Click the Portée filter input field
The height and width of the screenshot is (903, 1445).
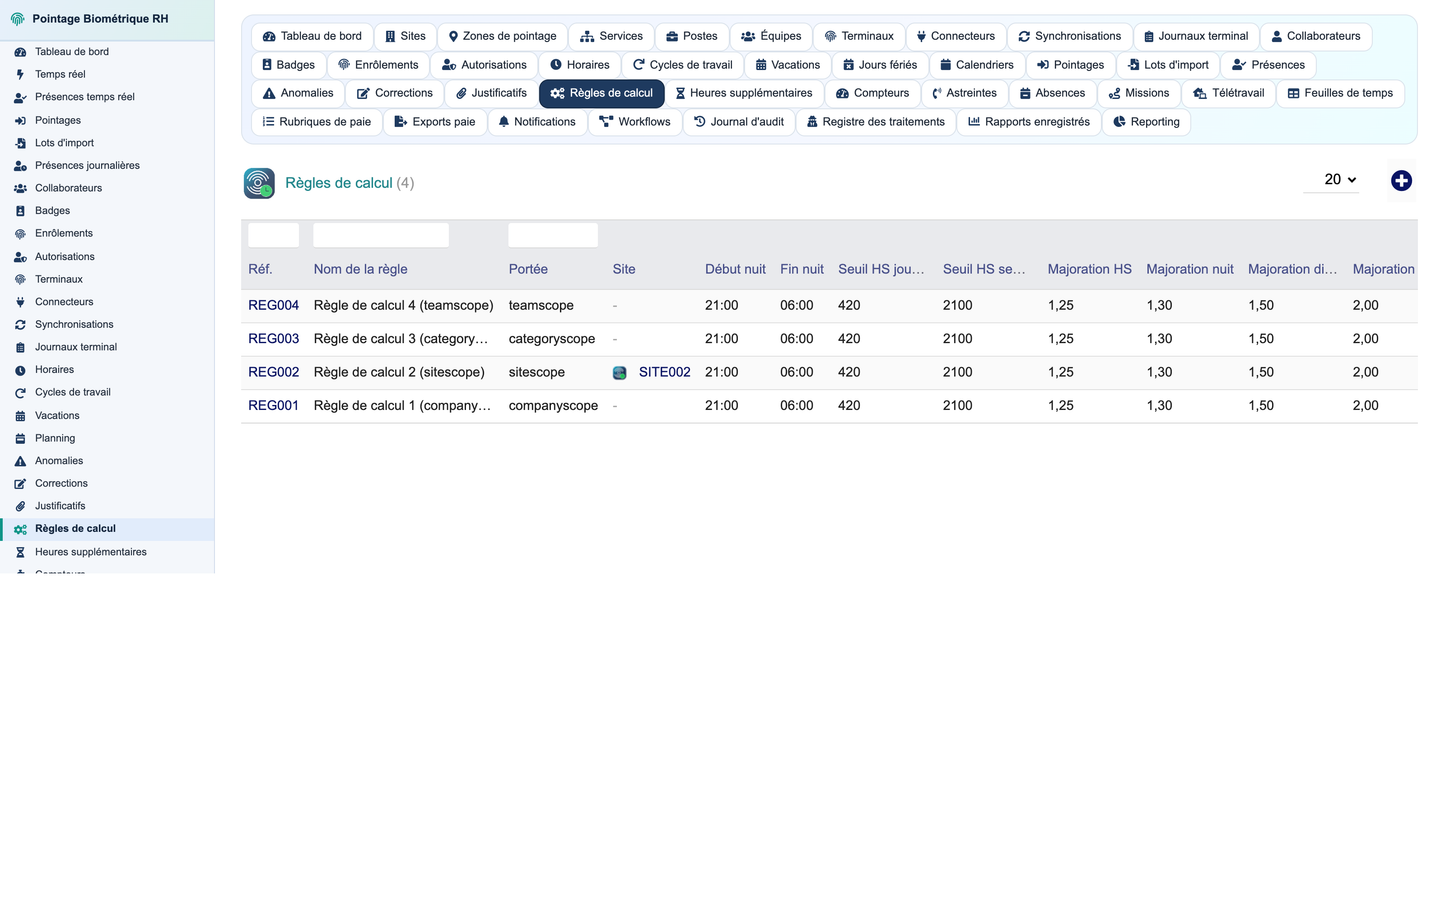(x=553, y=235)
